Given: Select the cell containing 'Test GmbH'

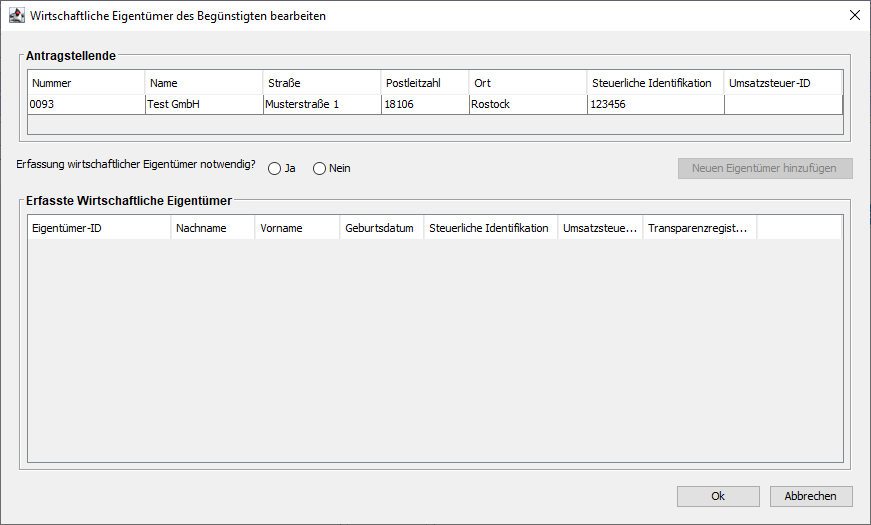Looking at the screenshot, I should click(x=204, y=104).
